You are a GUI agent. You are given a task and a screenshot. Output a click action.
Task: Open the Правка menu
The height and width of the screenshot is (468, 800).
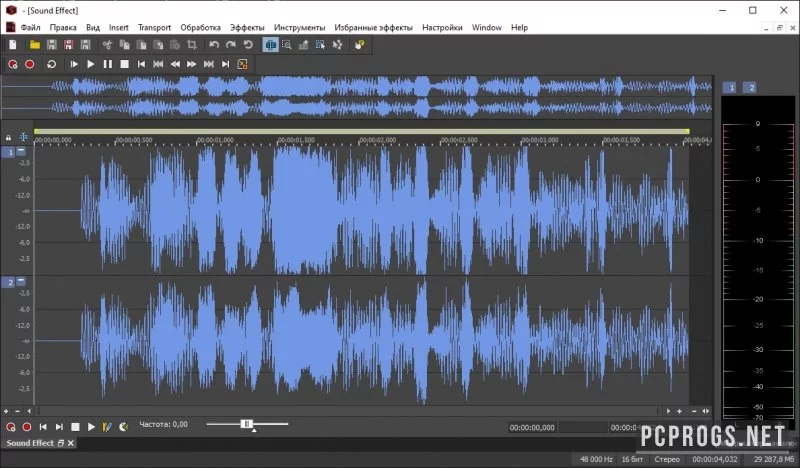coord(63,28)
